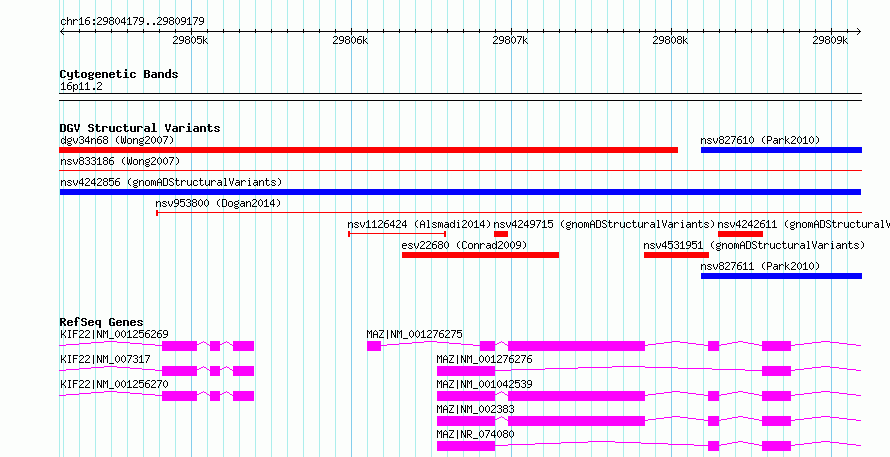
Task: Open the KIF22|NM_001256269 transcript label
Action: pyautogui.click(x=114, y=334)
